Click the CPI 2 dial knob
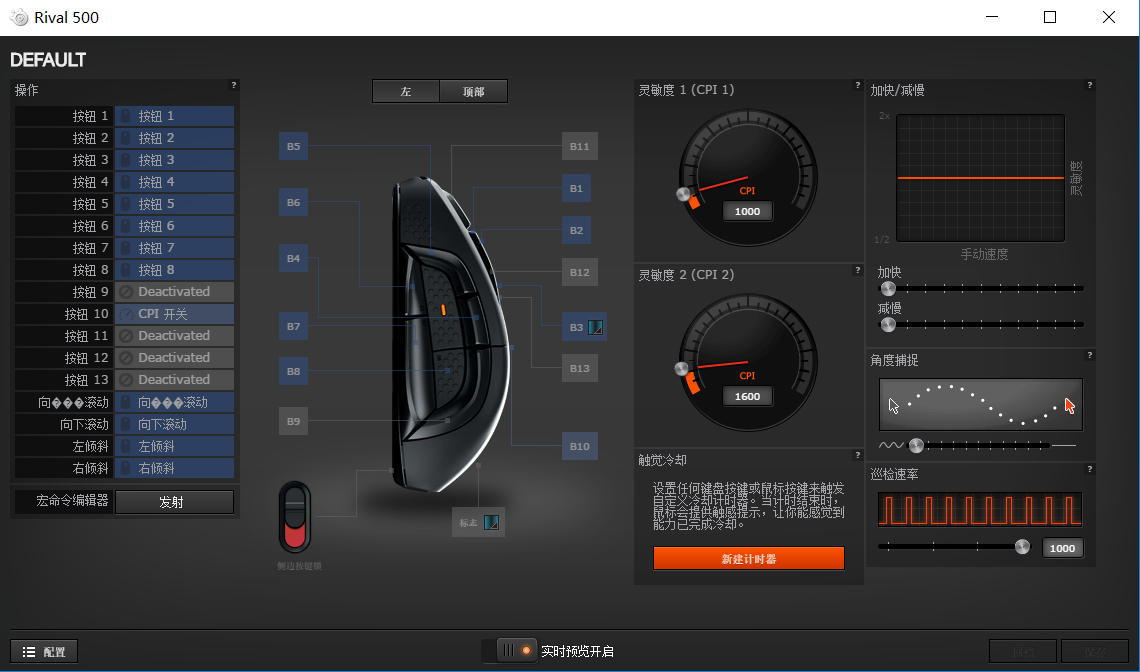This screenshot has height=672, width=1140. [x=682, y=369]
